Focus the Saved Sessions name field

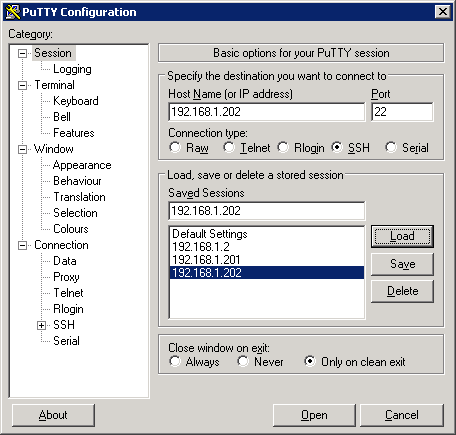click(x=267, y=211)
